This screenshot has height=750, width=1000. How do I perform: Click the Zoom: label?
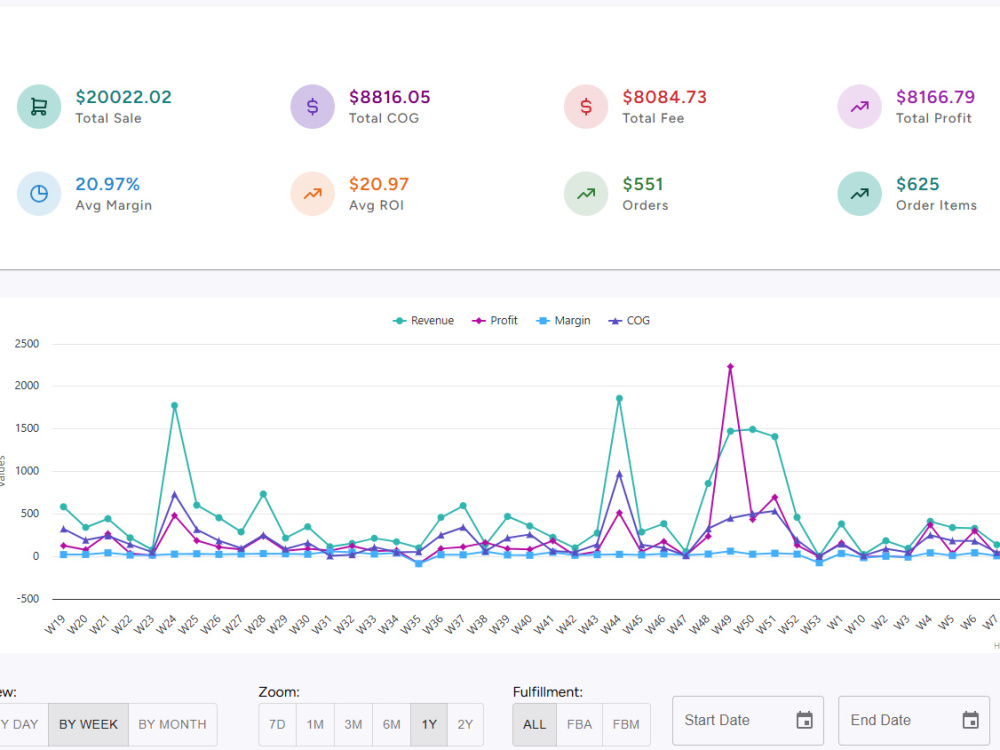point(279,692)
